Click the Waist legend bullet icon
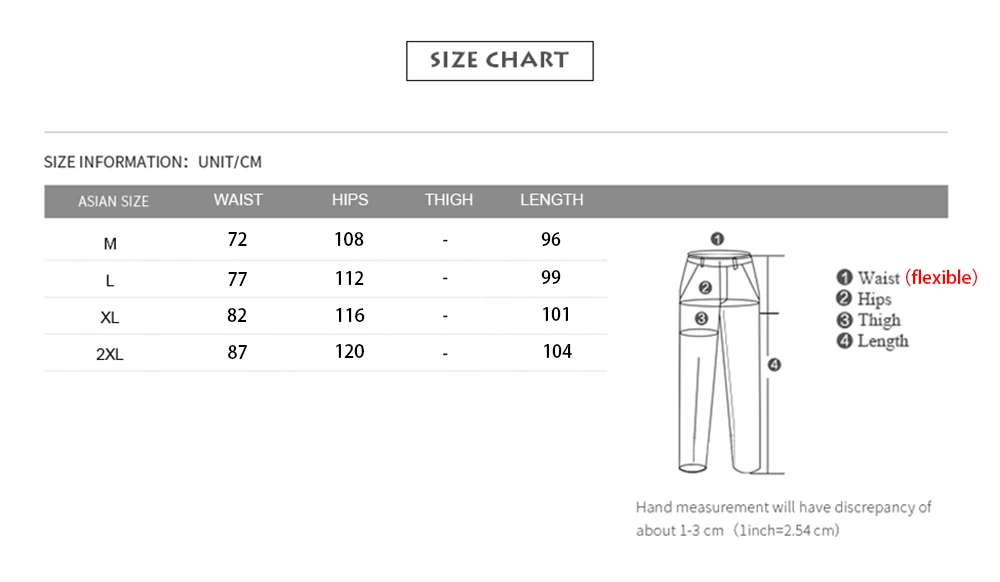This screenshot has width=1000, height=582. [x=844, y=278]
